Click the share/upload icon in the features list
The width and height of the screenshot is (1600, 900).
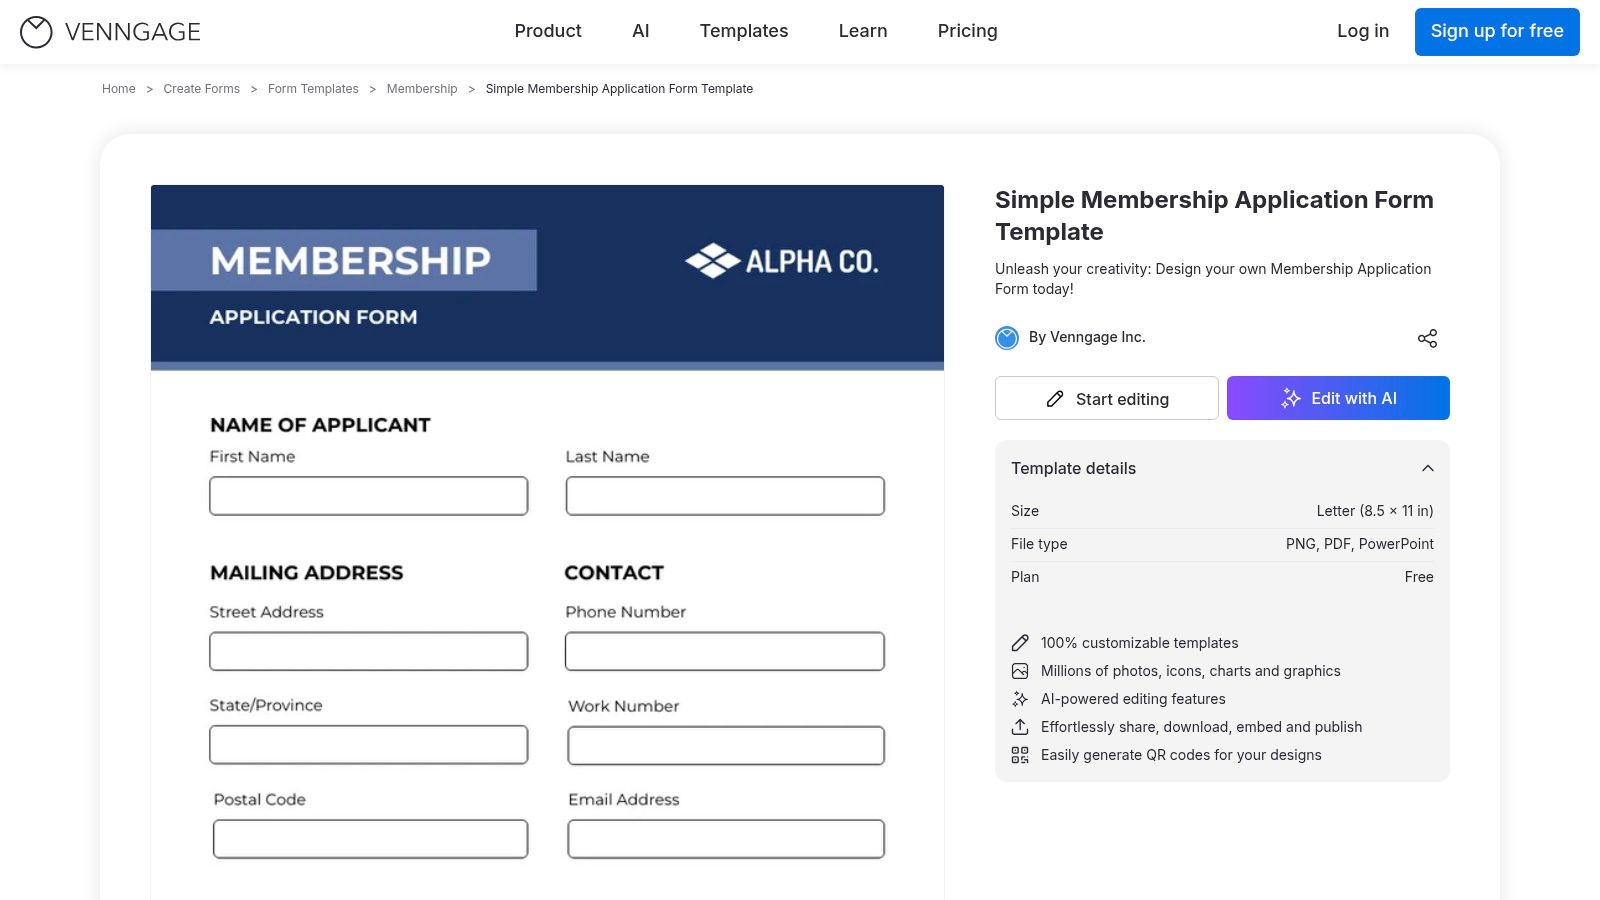[1020, 727]
